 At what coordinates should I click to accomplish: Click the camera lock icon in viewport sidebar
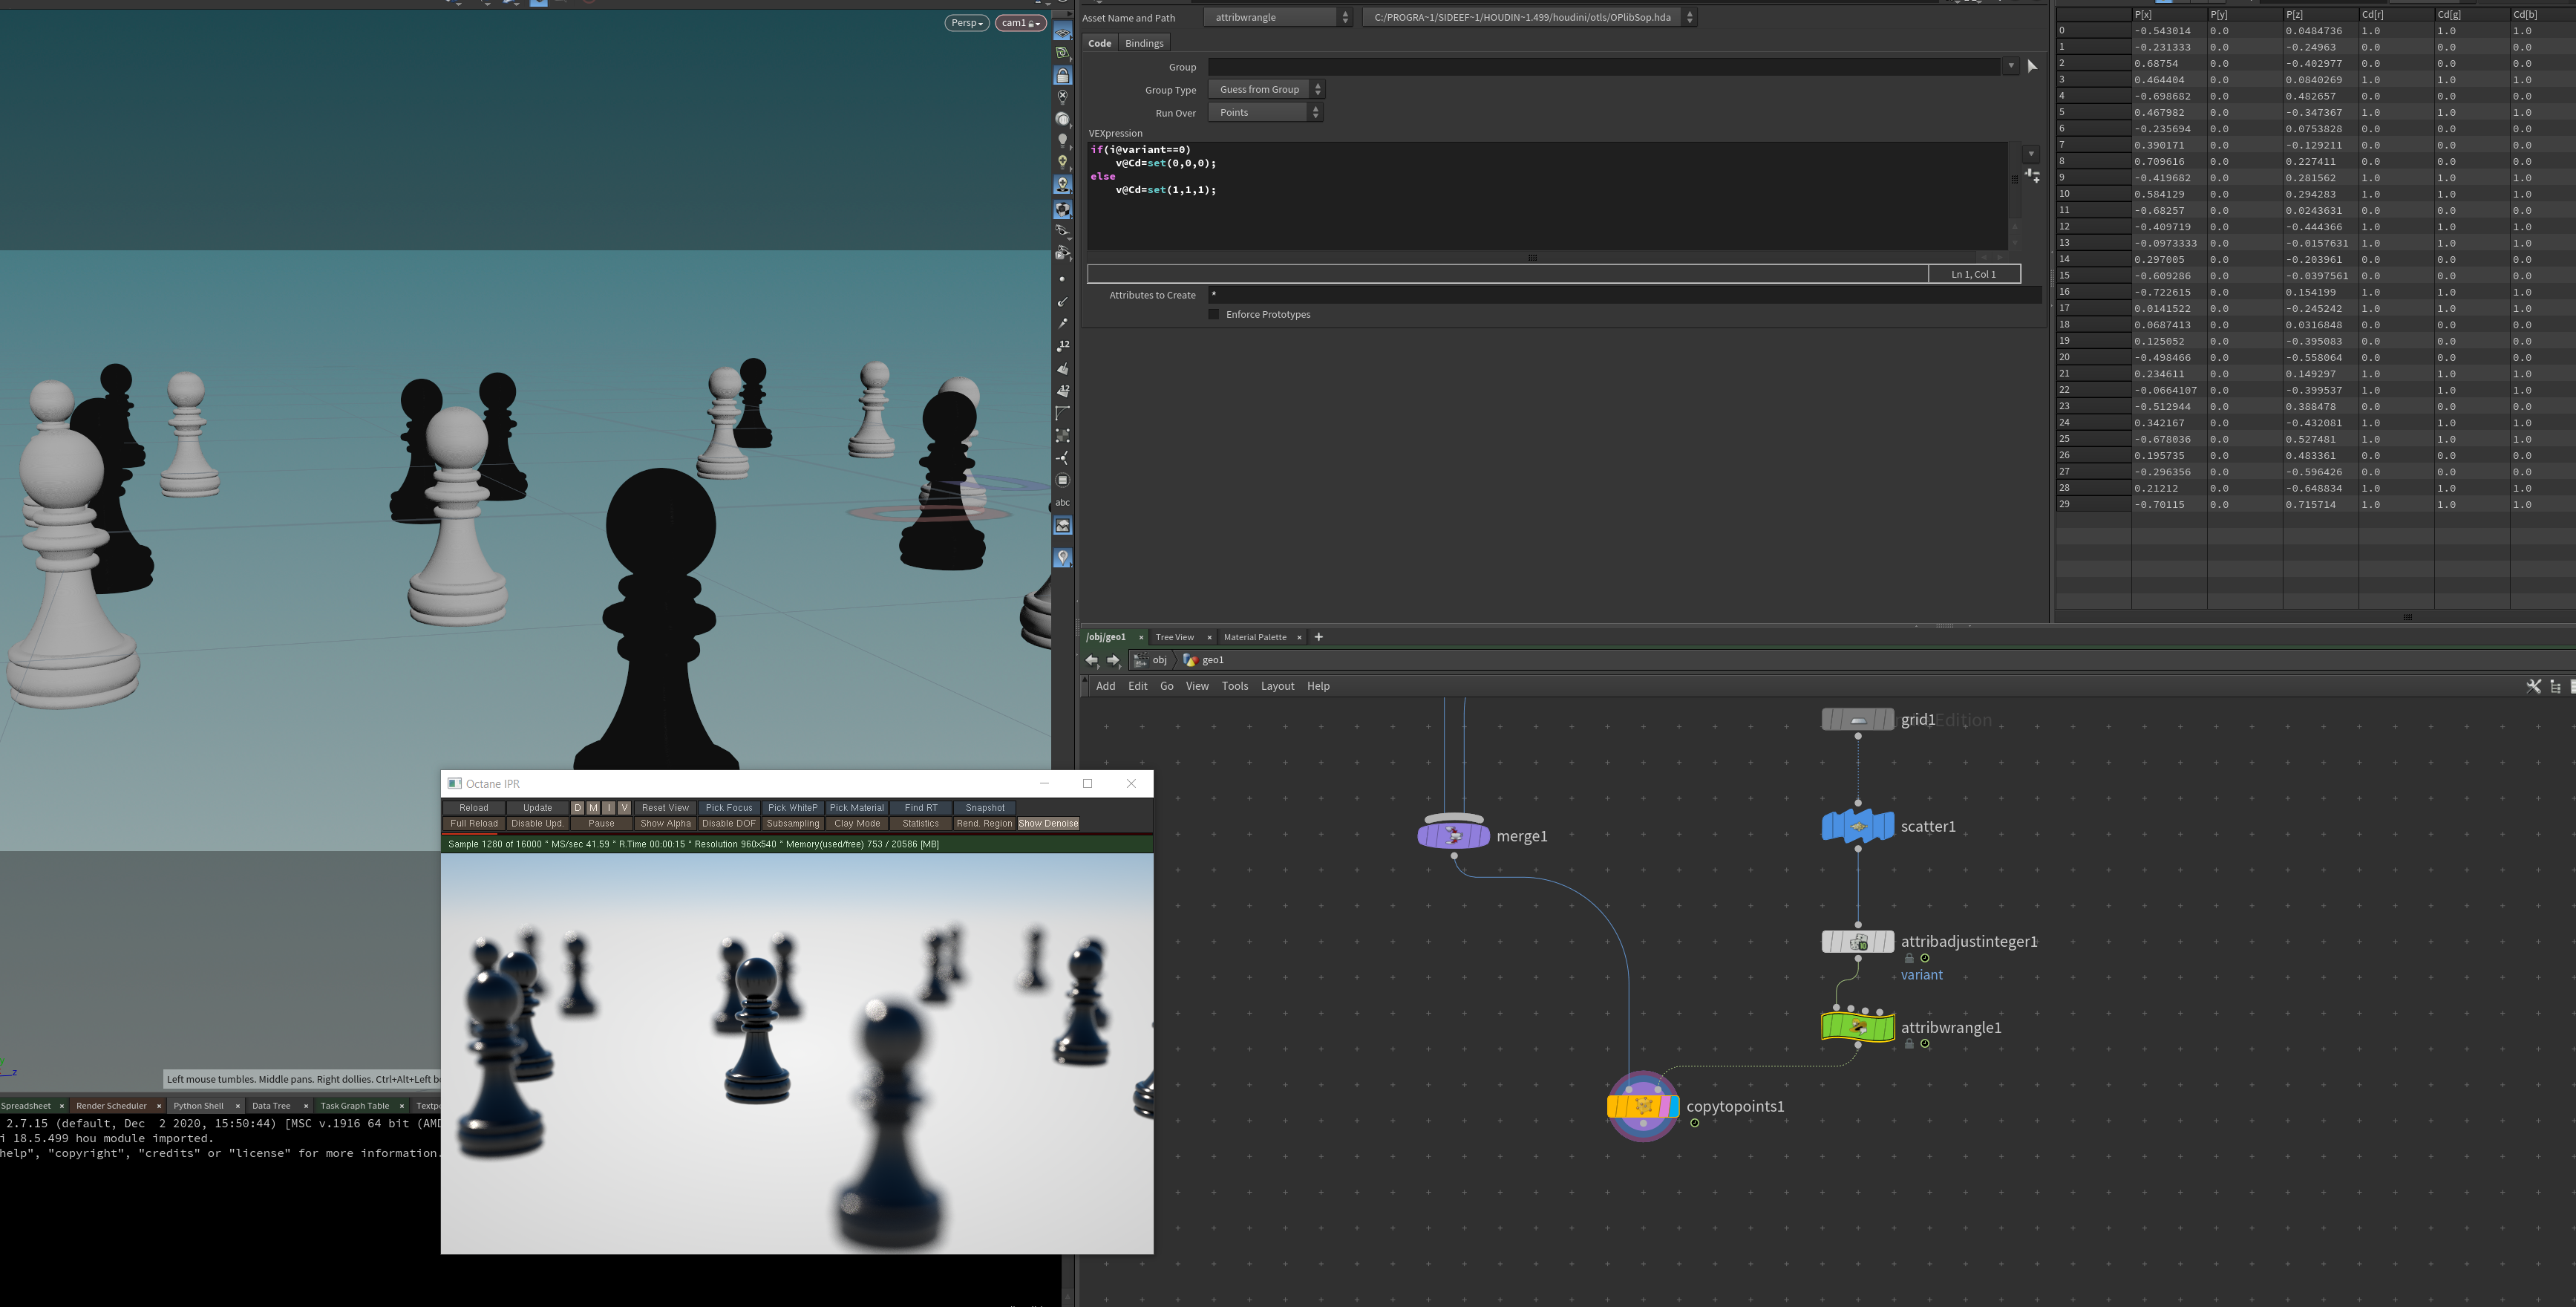pos(1063,76)
